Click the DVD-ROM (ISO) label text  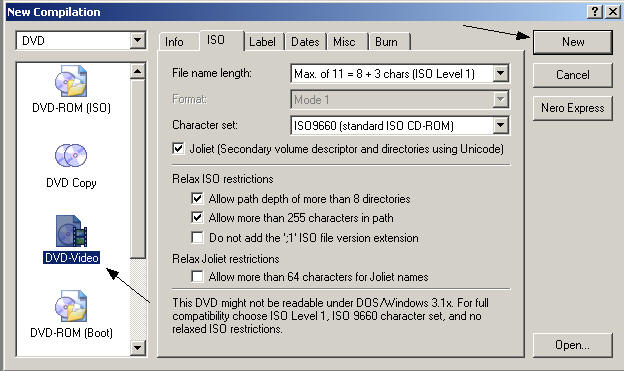click(x=71, y=107)
